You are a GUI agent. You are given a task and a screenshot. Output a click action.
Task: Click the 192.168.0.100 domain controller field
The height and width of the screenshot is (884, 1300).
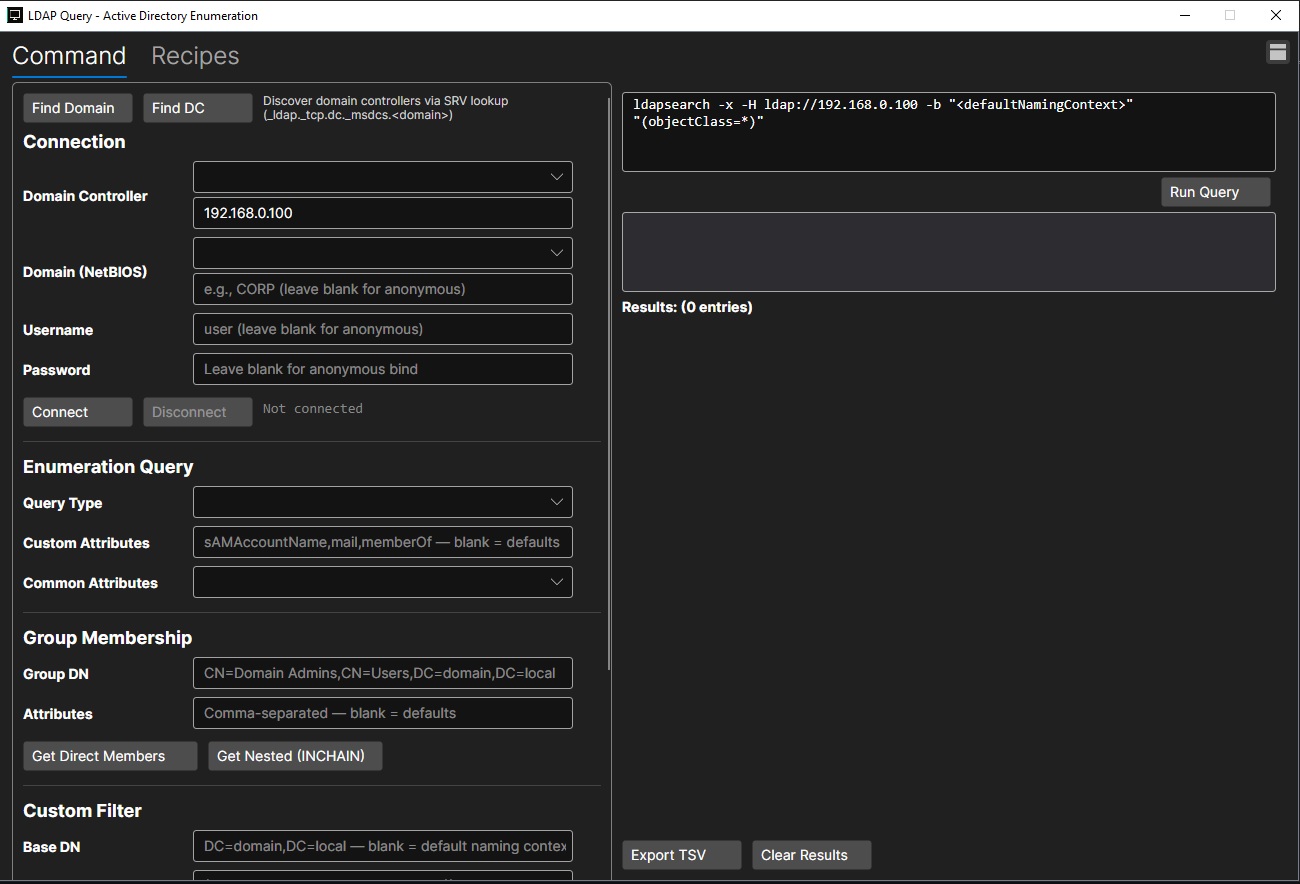coord(383,213)
